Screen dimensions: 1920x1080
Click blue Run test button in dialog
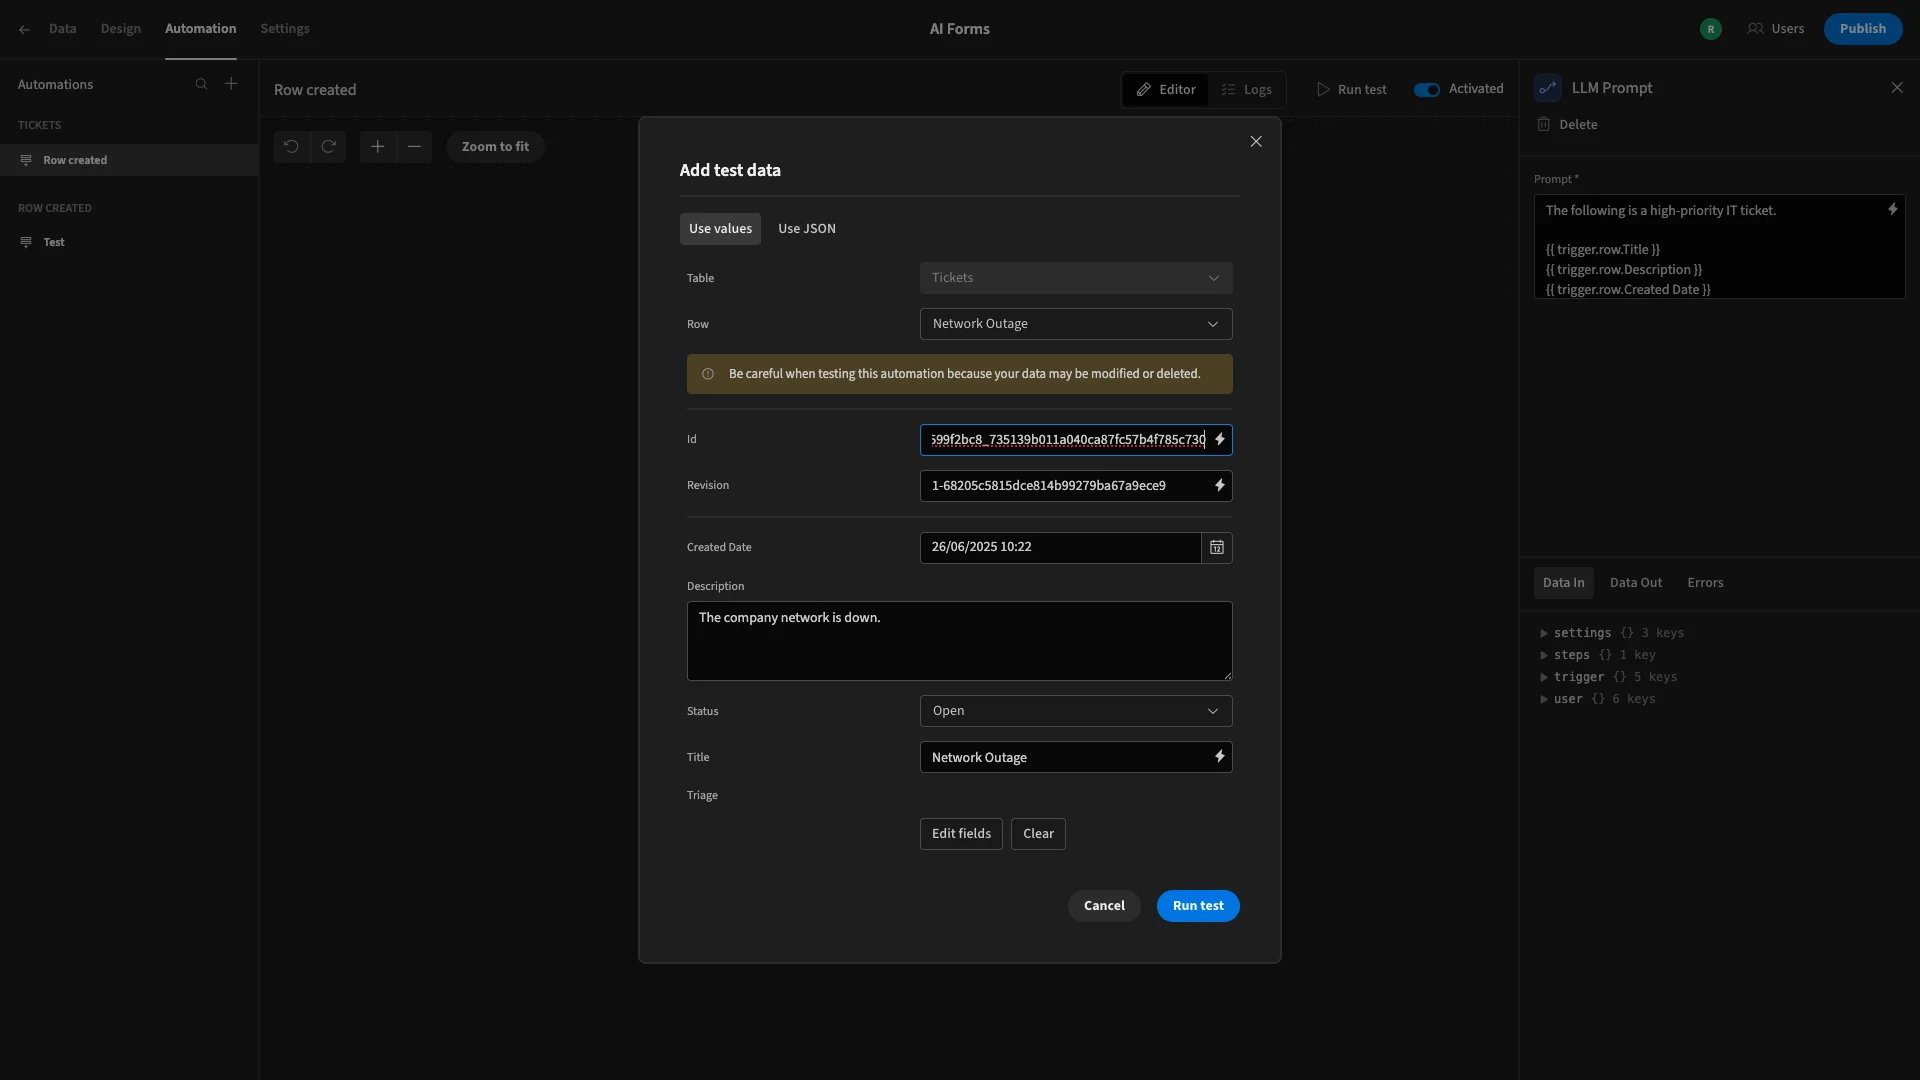click(1198, 906)
